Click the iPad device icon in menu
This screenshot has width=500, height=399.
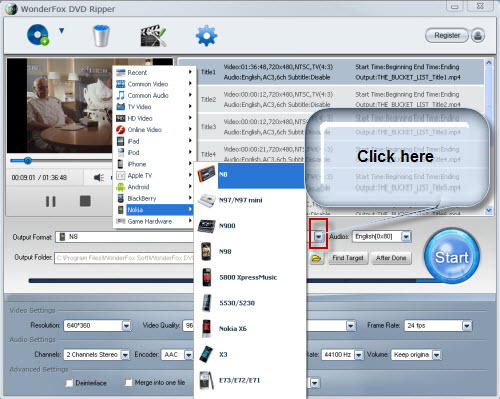(x=120, y=141)
